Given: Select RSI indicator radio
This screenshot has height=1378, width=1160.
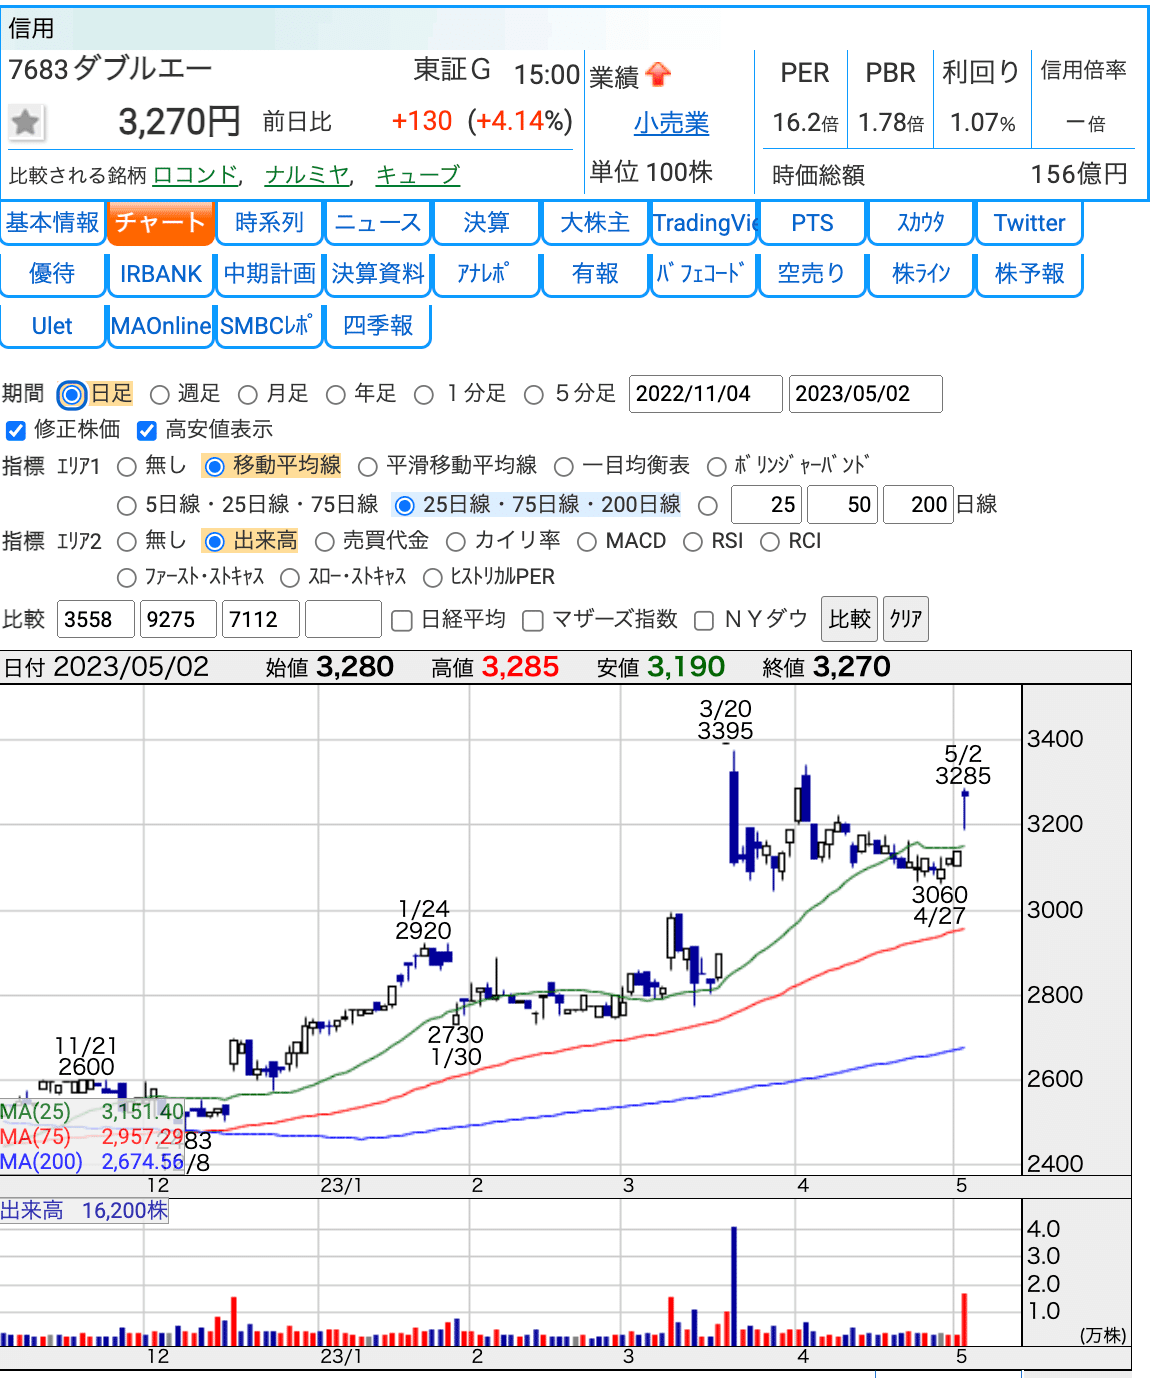Looking at the screenshot, I should [693, 542].
